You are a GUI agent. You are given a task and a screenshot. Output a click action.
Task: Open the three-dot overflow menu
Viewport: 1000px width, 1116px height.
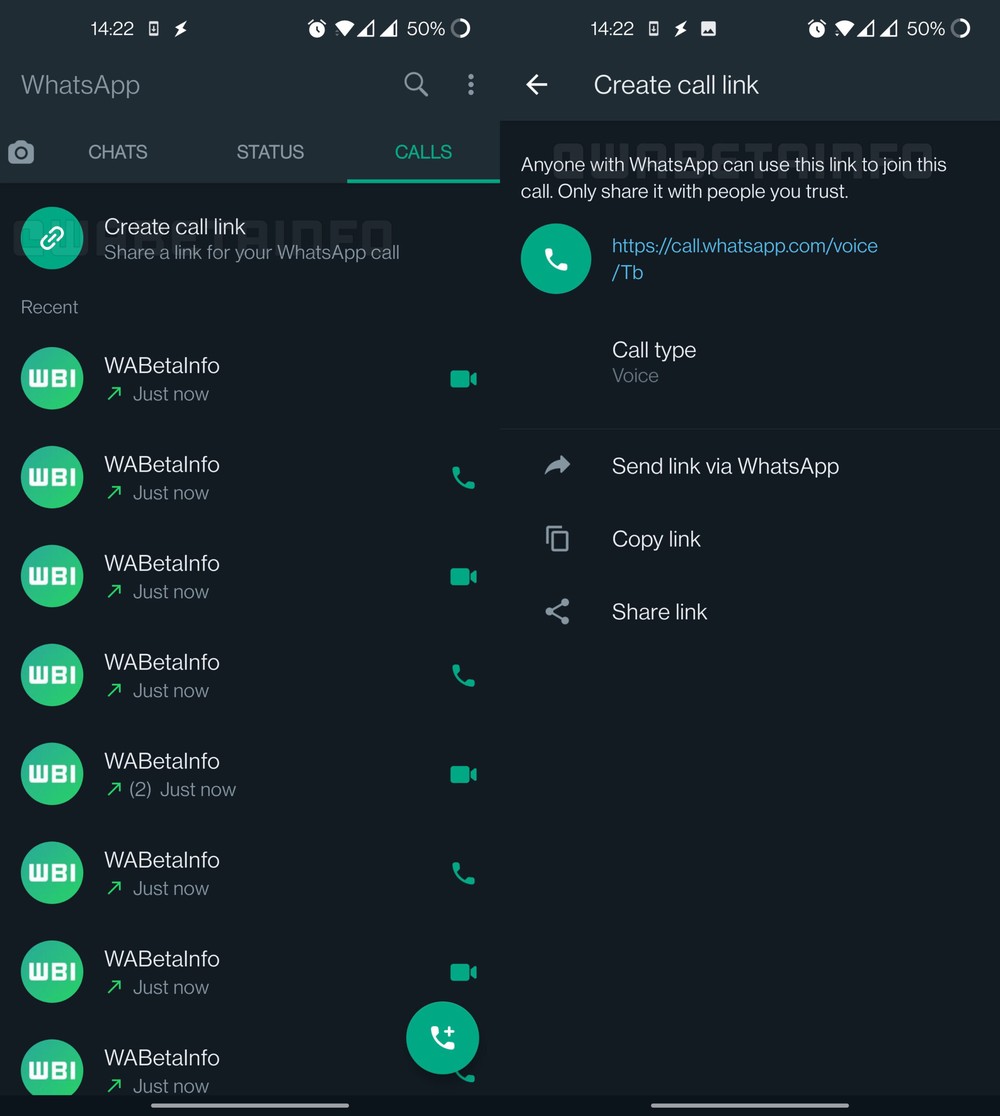[x=471, y=85]
